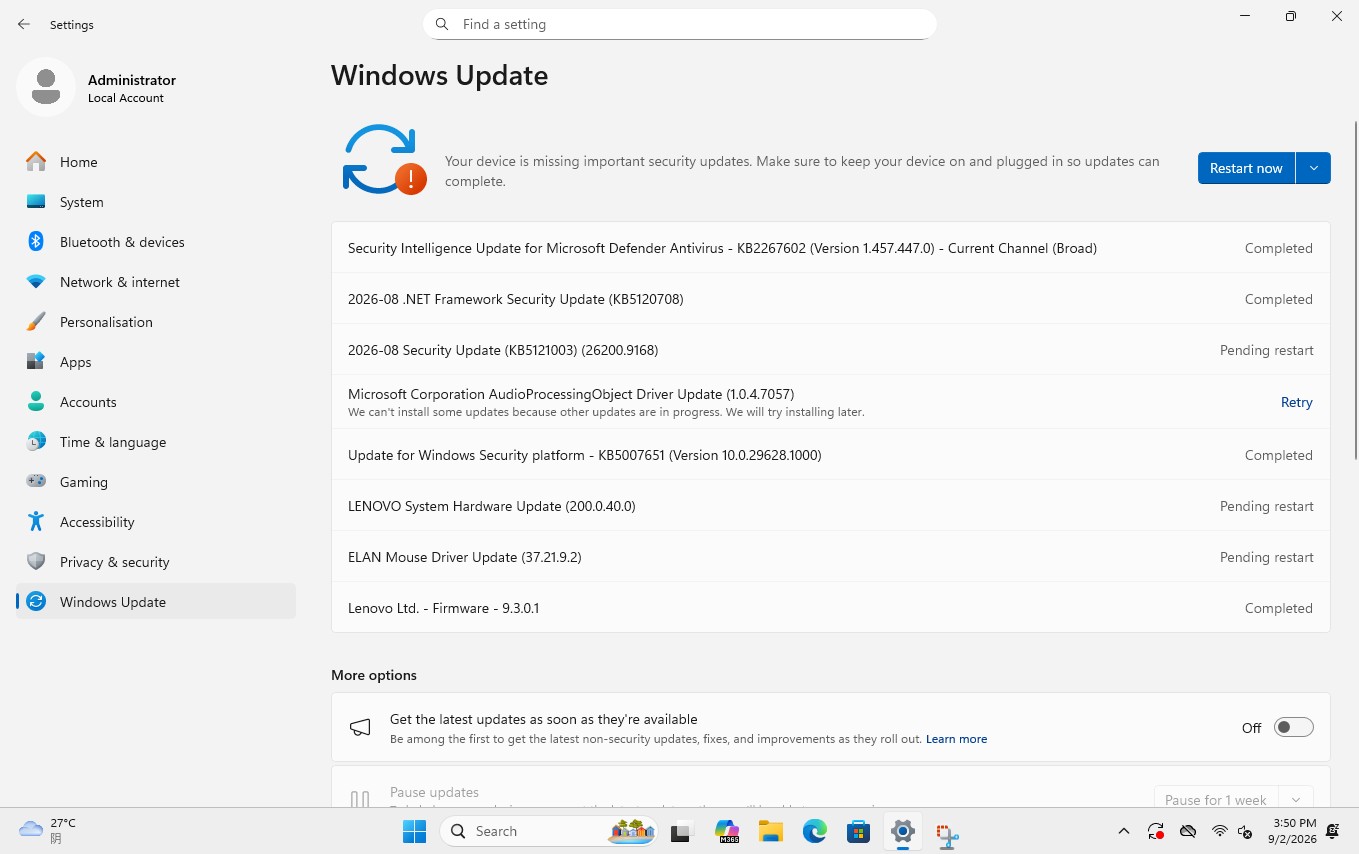Launch Microsoft Edge from the taskbar

click(x=815, y=831)
